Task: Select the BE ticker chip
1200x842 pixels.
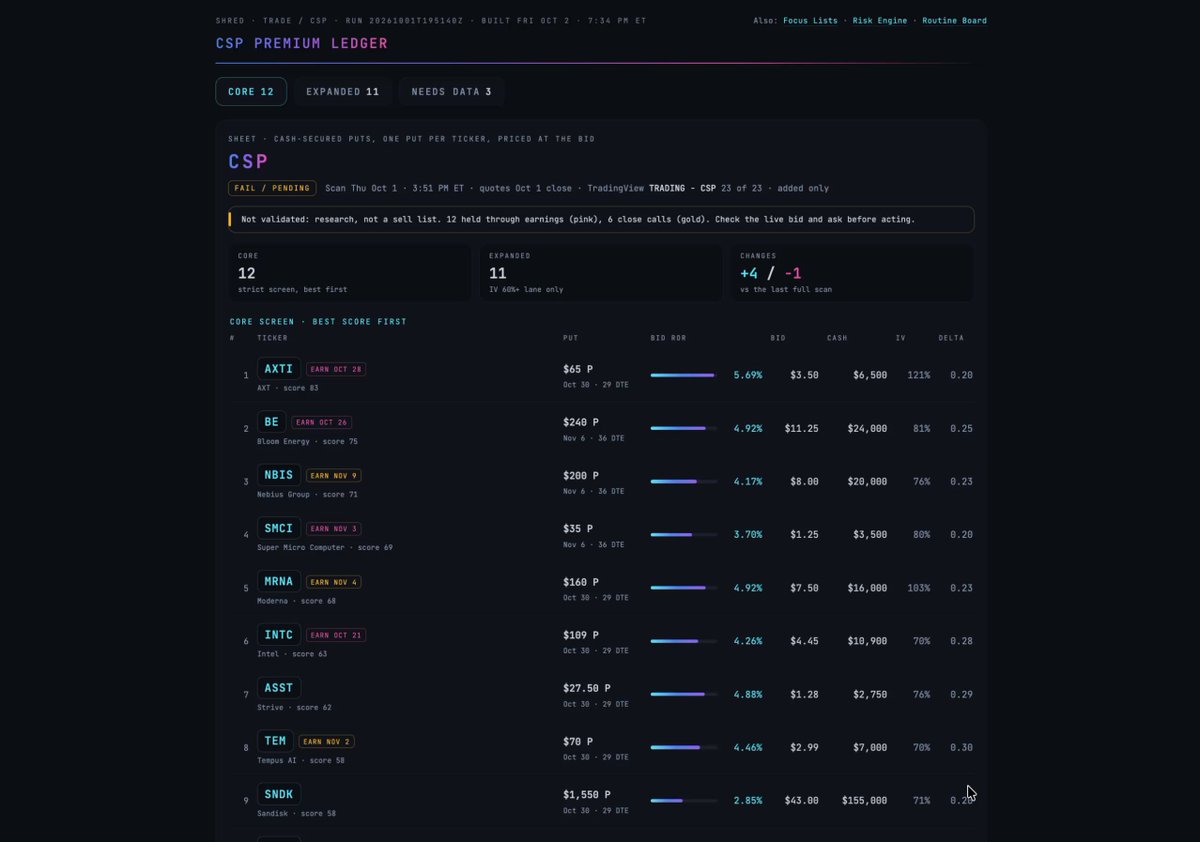Action: (272, 422)
